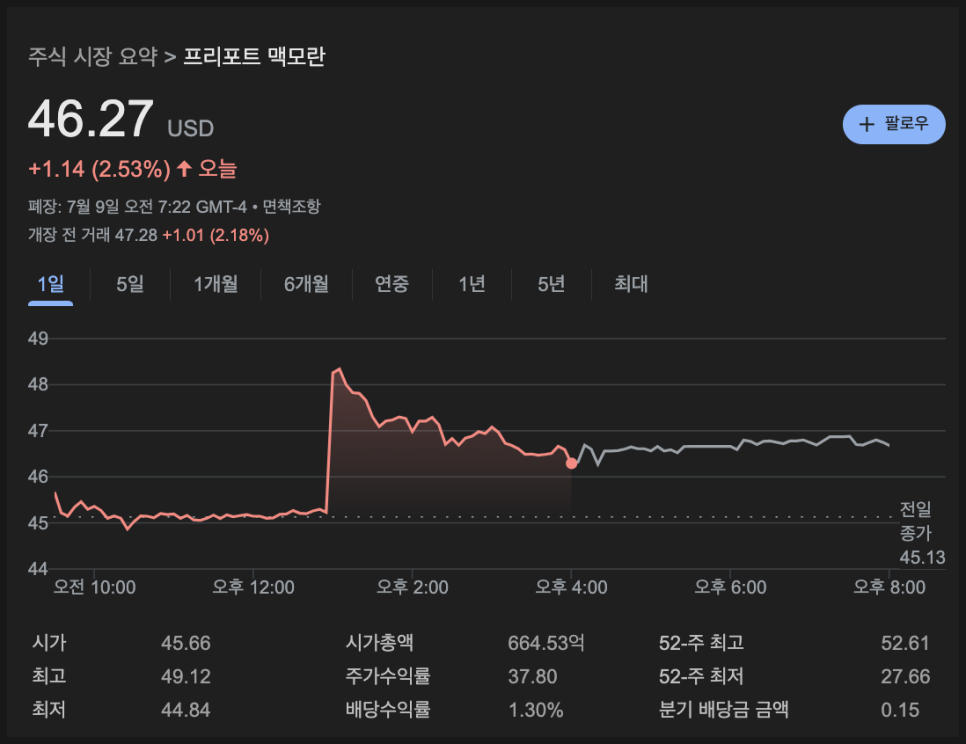Click the 오후 12:00 time axis label

click(x=253, y=587)
